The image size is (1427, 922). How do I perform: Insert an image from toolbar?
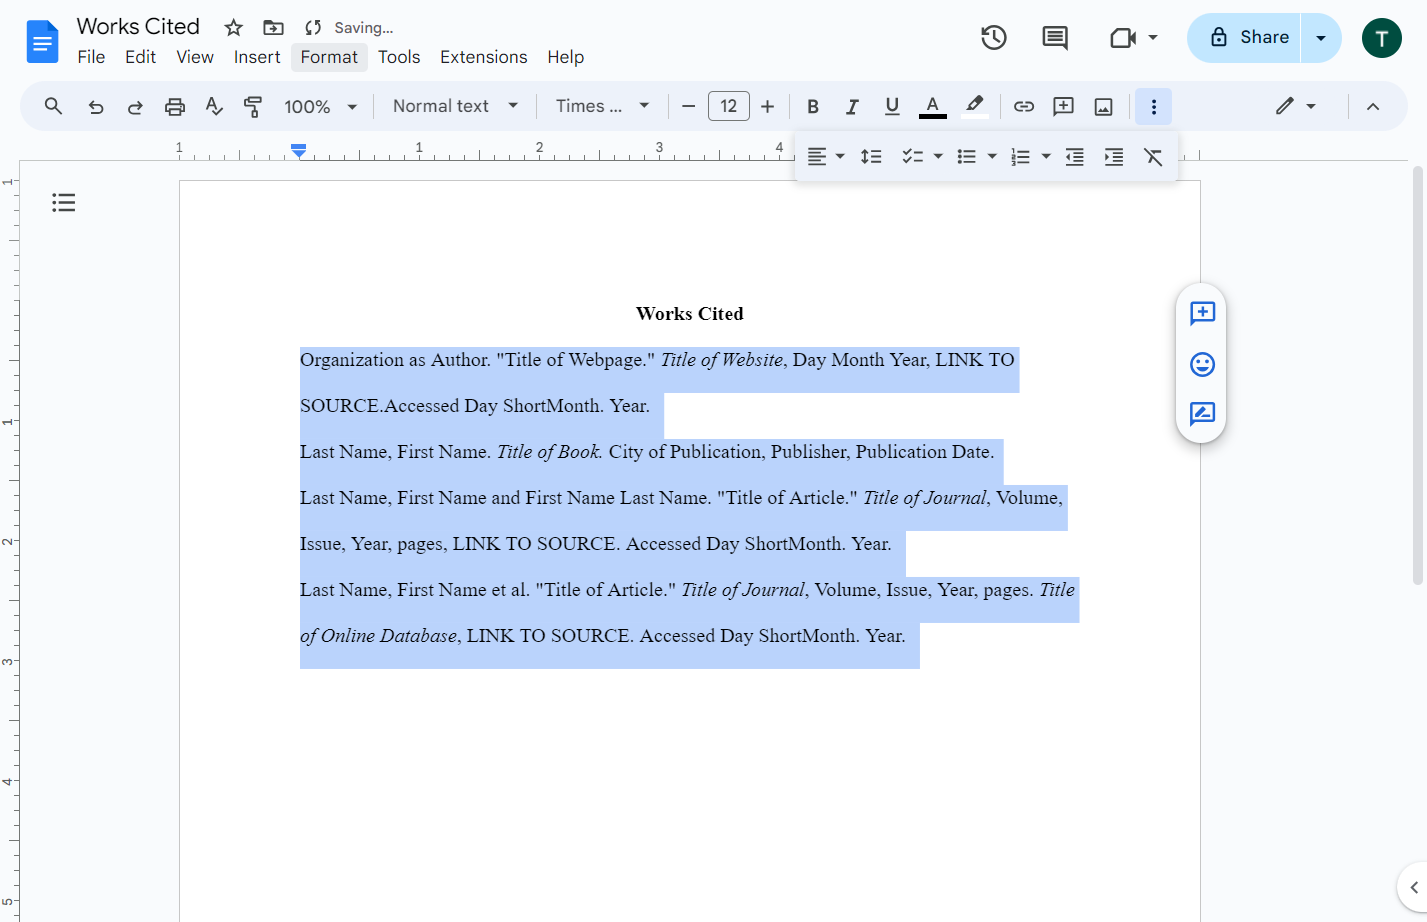coord(1104,107)
